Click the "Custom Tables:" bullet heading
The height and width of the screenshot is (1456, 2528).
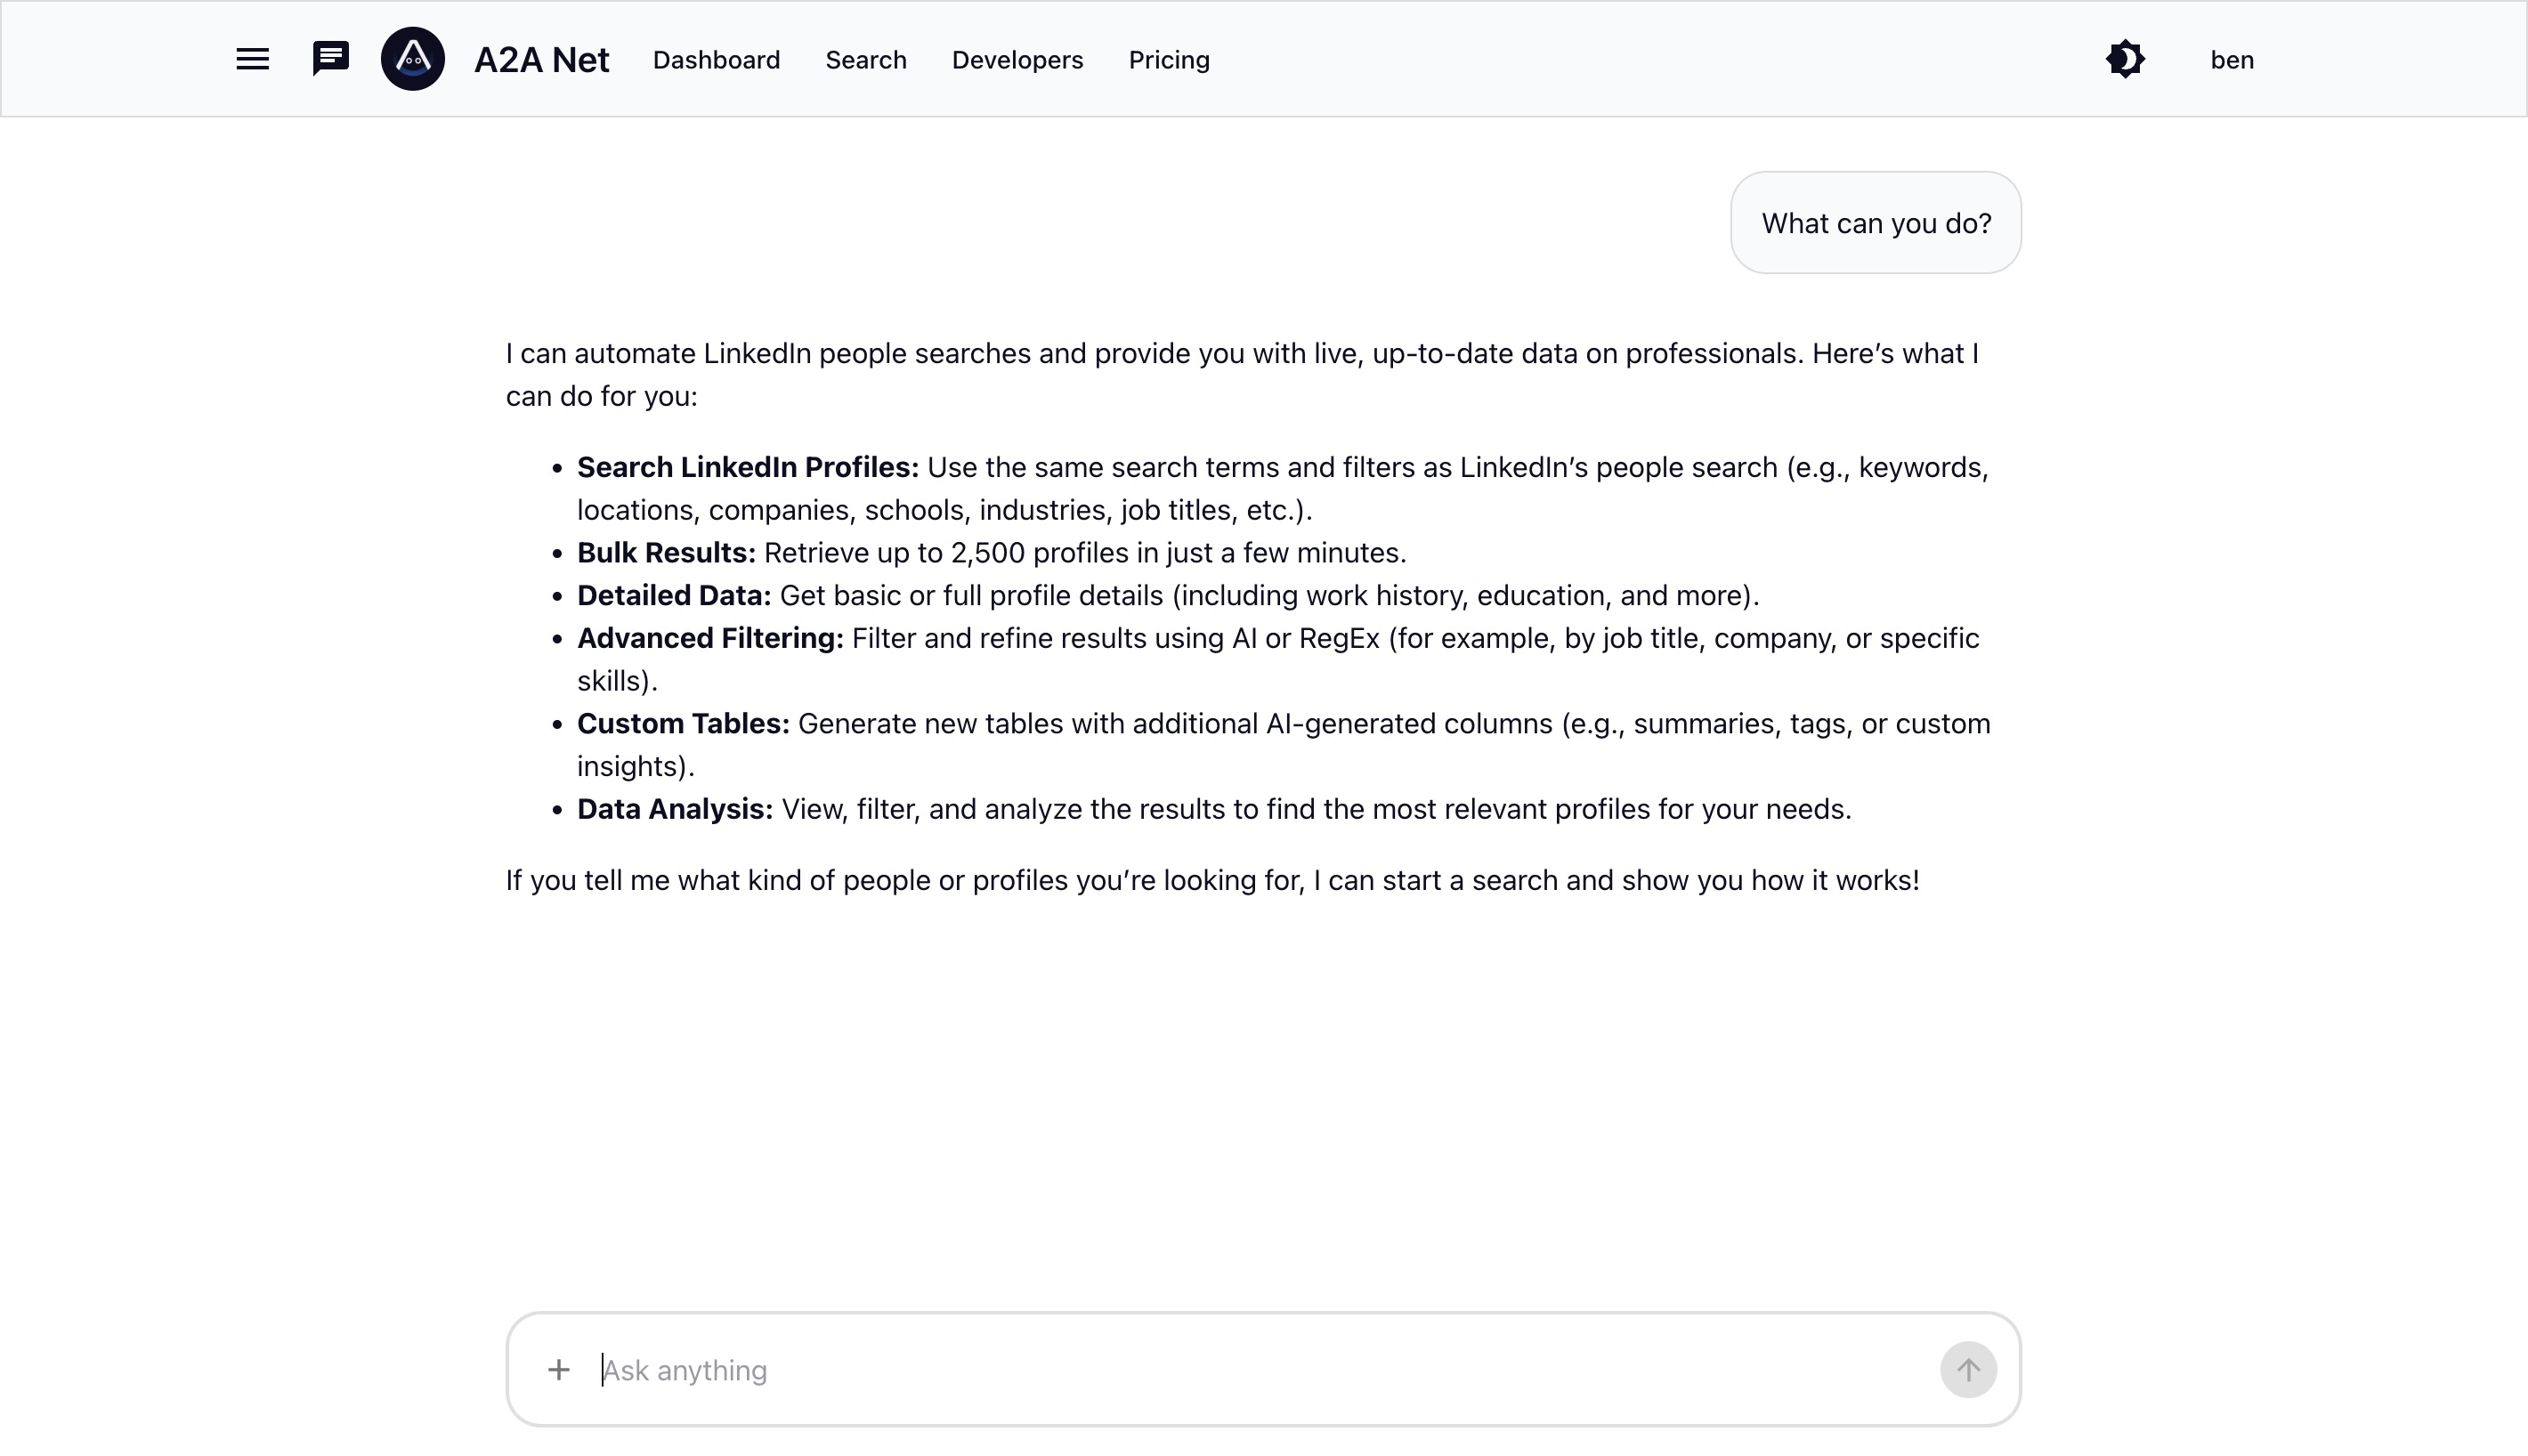point(683,724)
